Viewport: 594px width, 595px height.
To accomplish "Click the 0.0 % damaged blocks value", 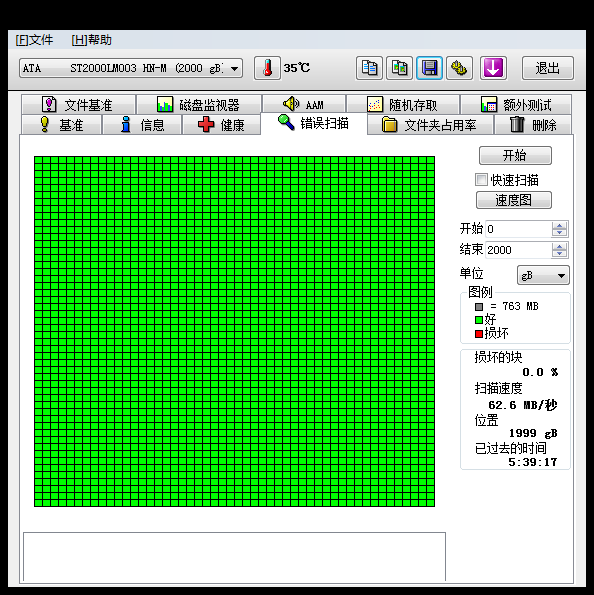I will (540, 372).
